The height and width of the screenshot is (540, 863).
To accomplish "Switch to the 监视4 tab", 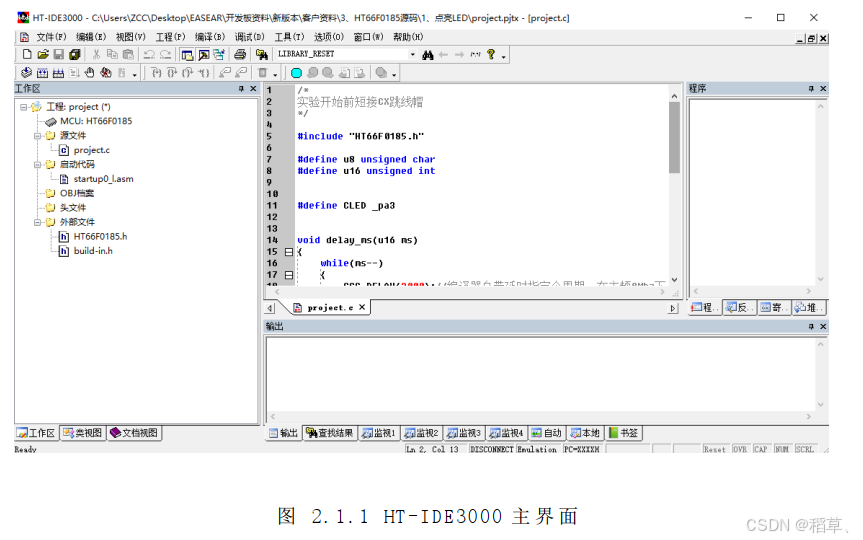I will pos(506,433).
